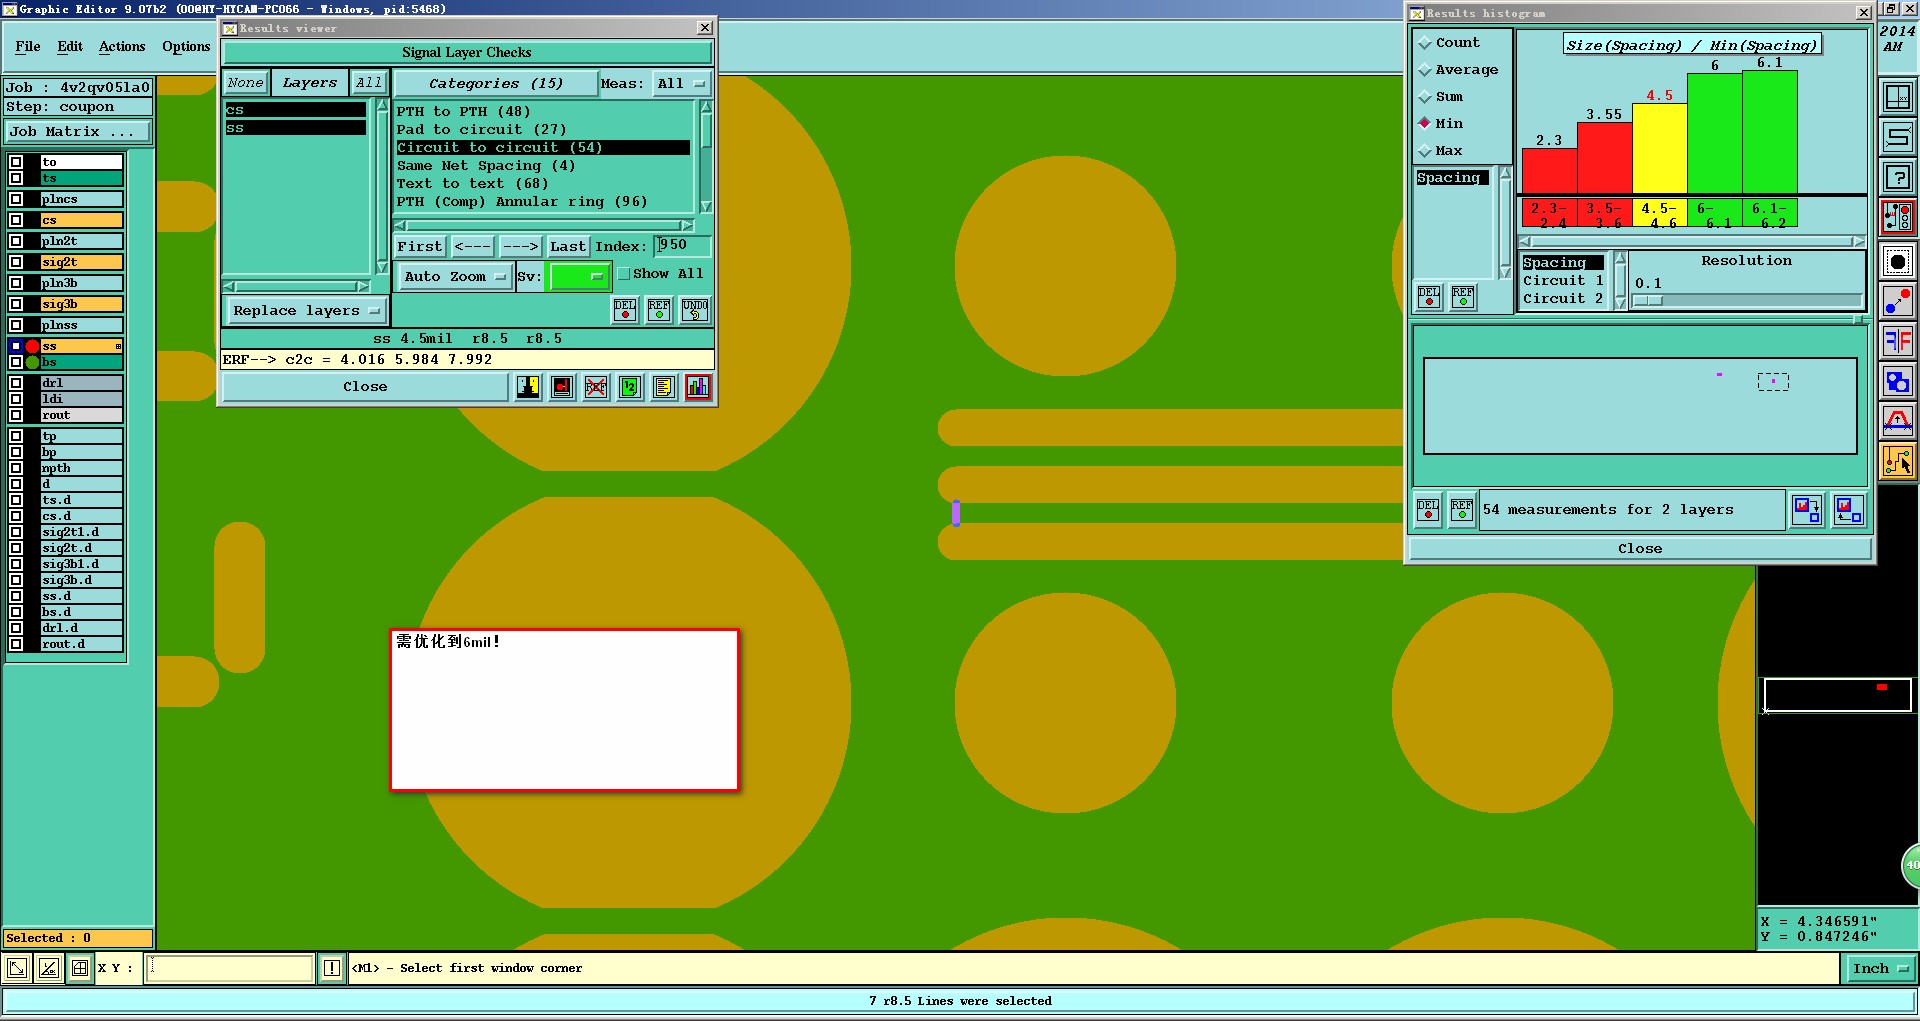Click the Job Matrix button

pyautogui.click(x=78, y=132)
